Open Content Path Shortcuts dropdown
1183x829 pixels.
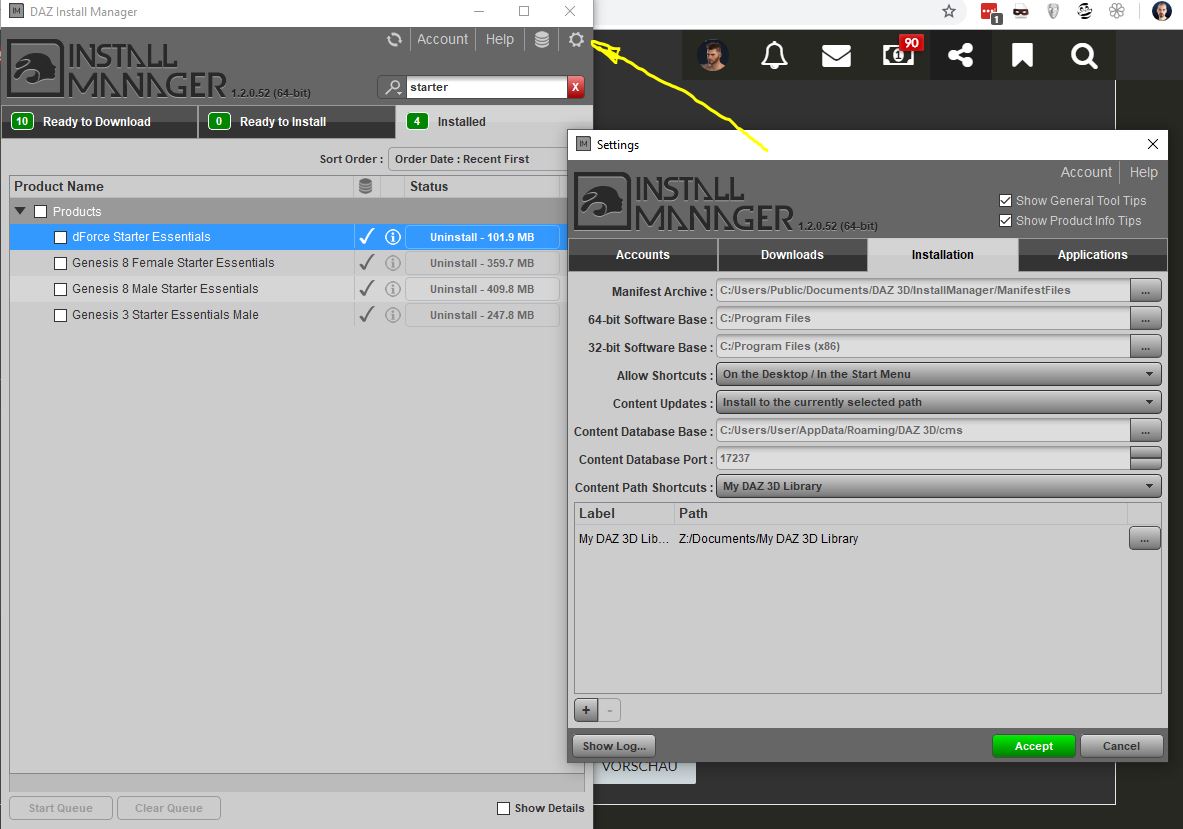938,487
